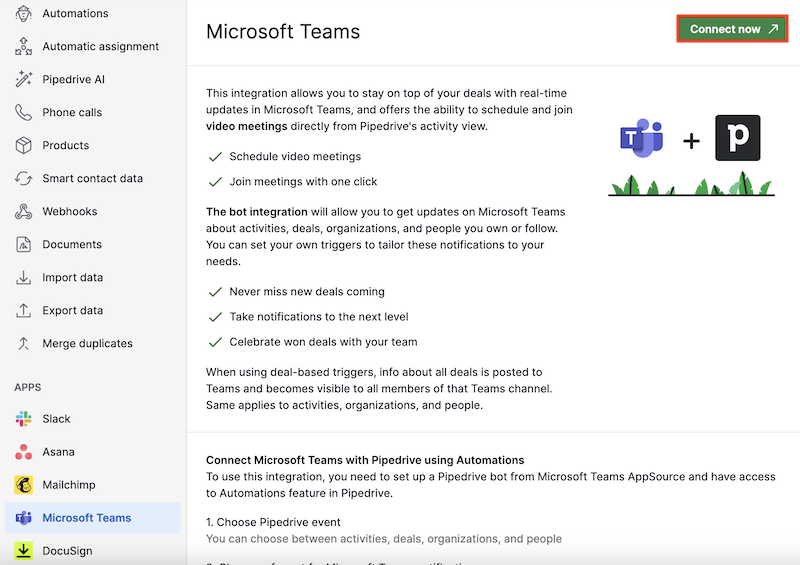
Task: Click the Microsoft Teams sidebar icon
Action: click(23, 518)
